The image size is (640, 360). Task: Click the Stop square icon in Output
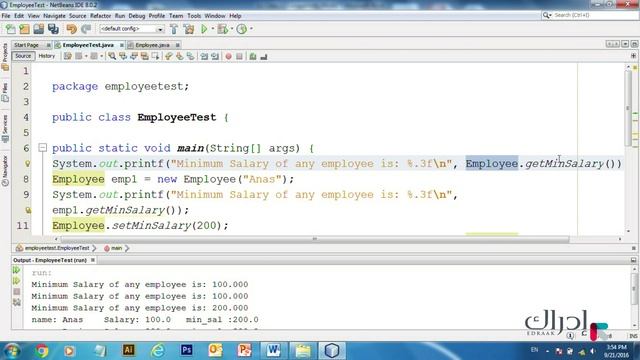click(x=16, y=292)
